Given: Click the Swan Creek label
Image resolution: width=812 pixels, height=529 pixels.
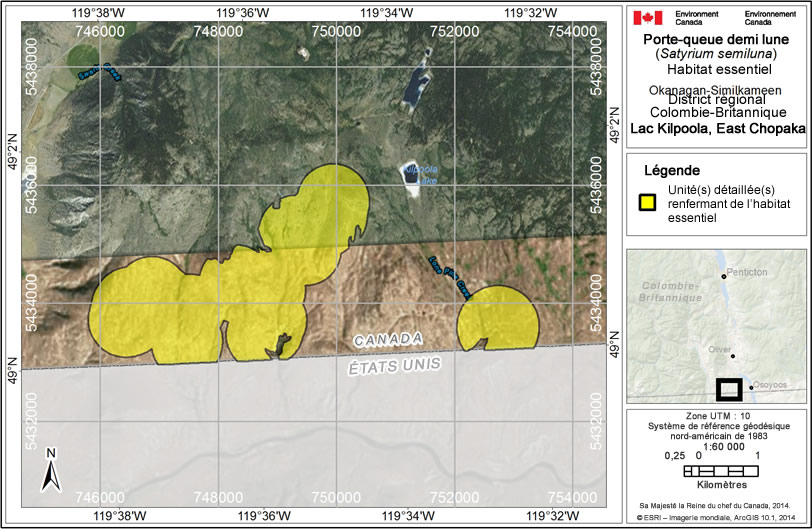Looking at the screenshot, I should coord(100,73).
